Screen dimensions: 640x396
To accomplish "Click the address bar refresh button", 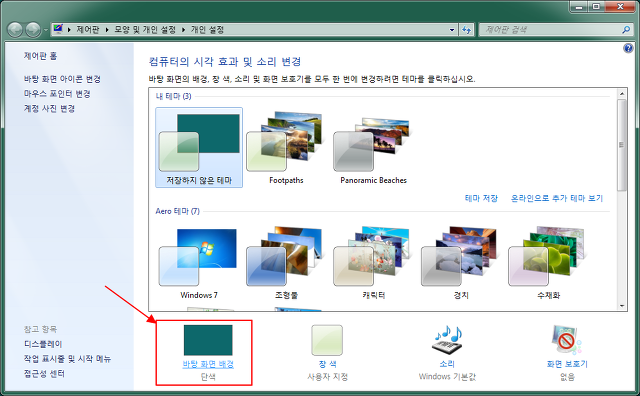I will tap(467, 30).
